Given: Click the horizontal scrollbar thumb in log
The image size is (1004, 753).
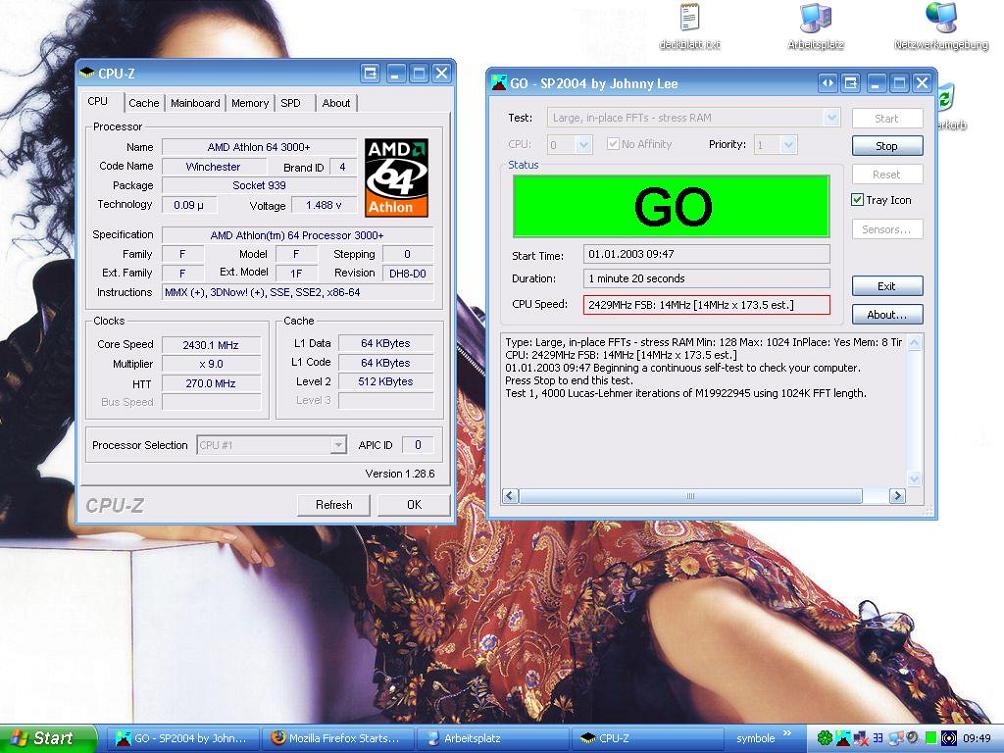Looking at the screenshot, I should 691,496.
